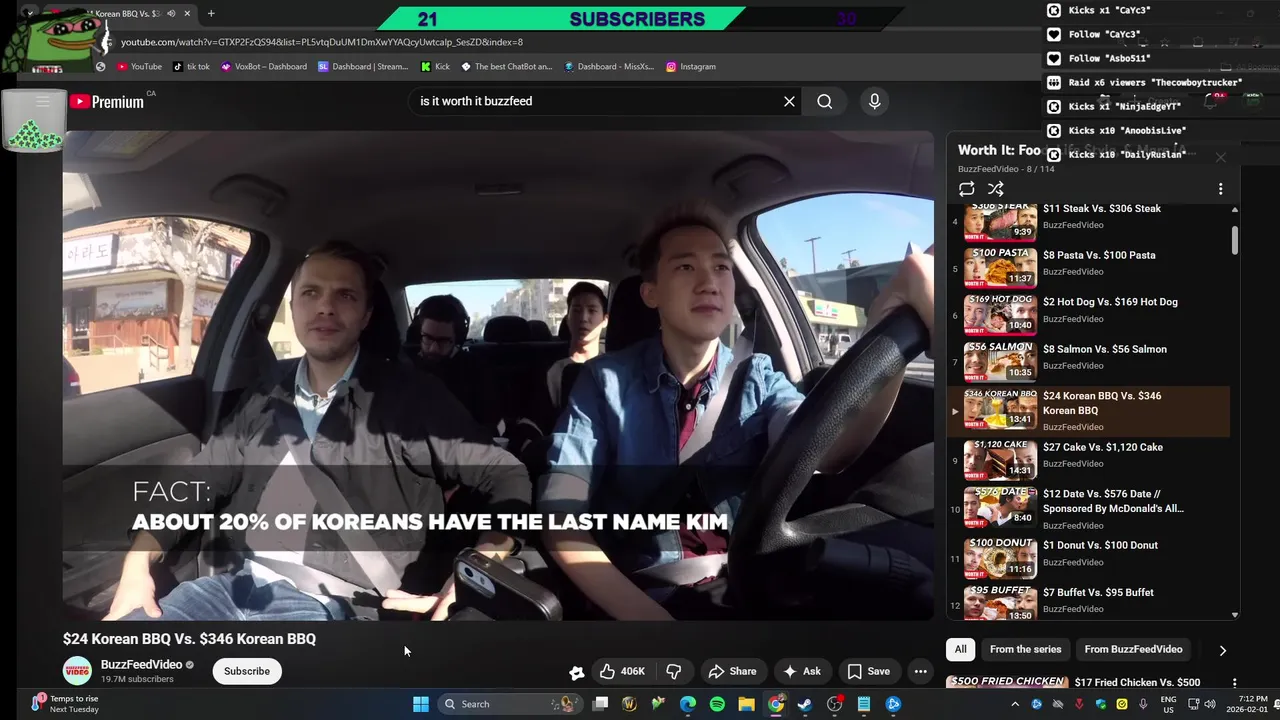Open BuzzFeedVideo channel avatar
This screenshot has width=1280, height=720.
coord(77,671)
